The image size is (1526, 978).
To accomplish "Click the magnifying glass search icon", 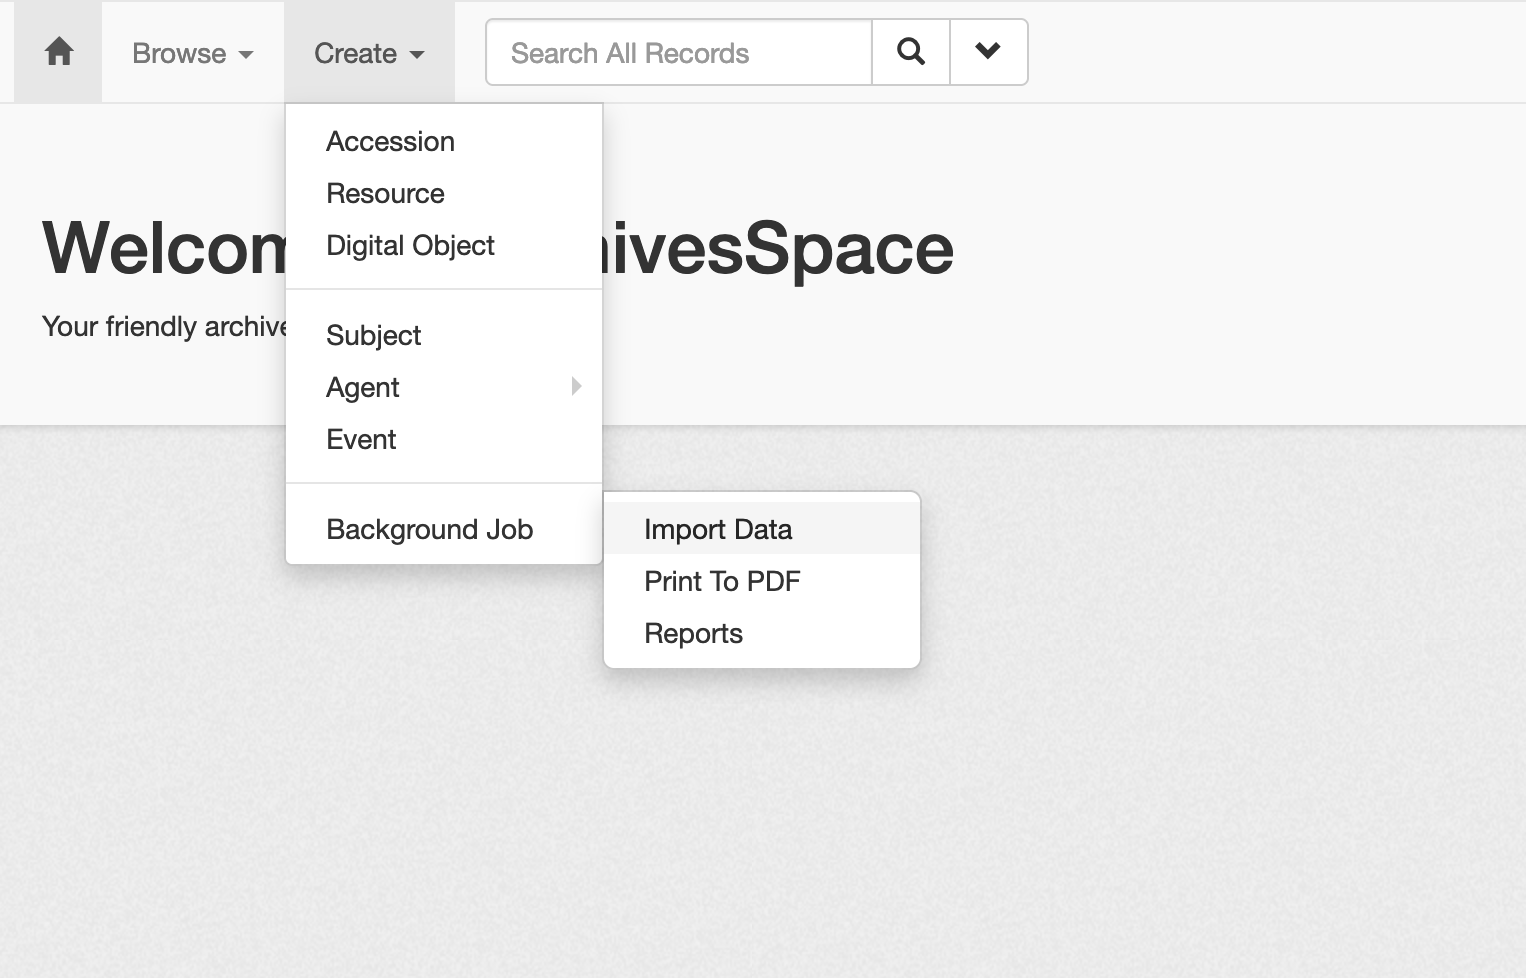I will click(910, 51).
